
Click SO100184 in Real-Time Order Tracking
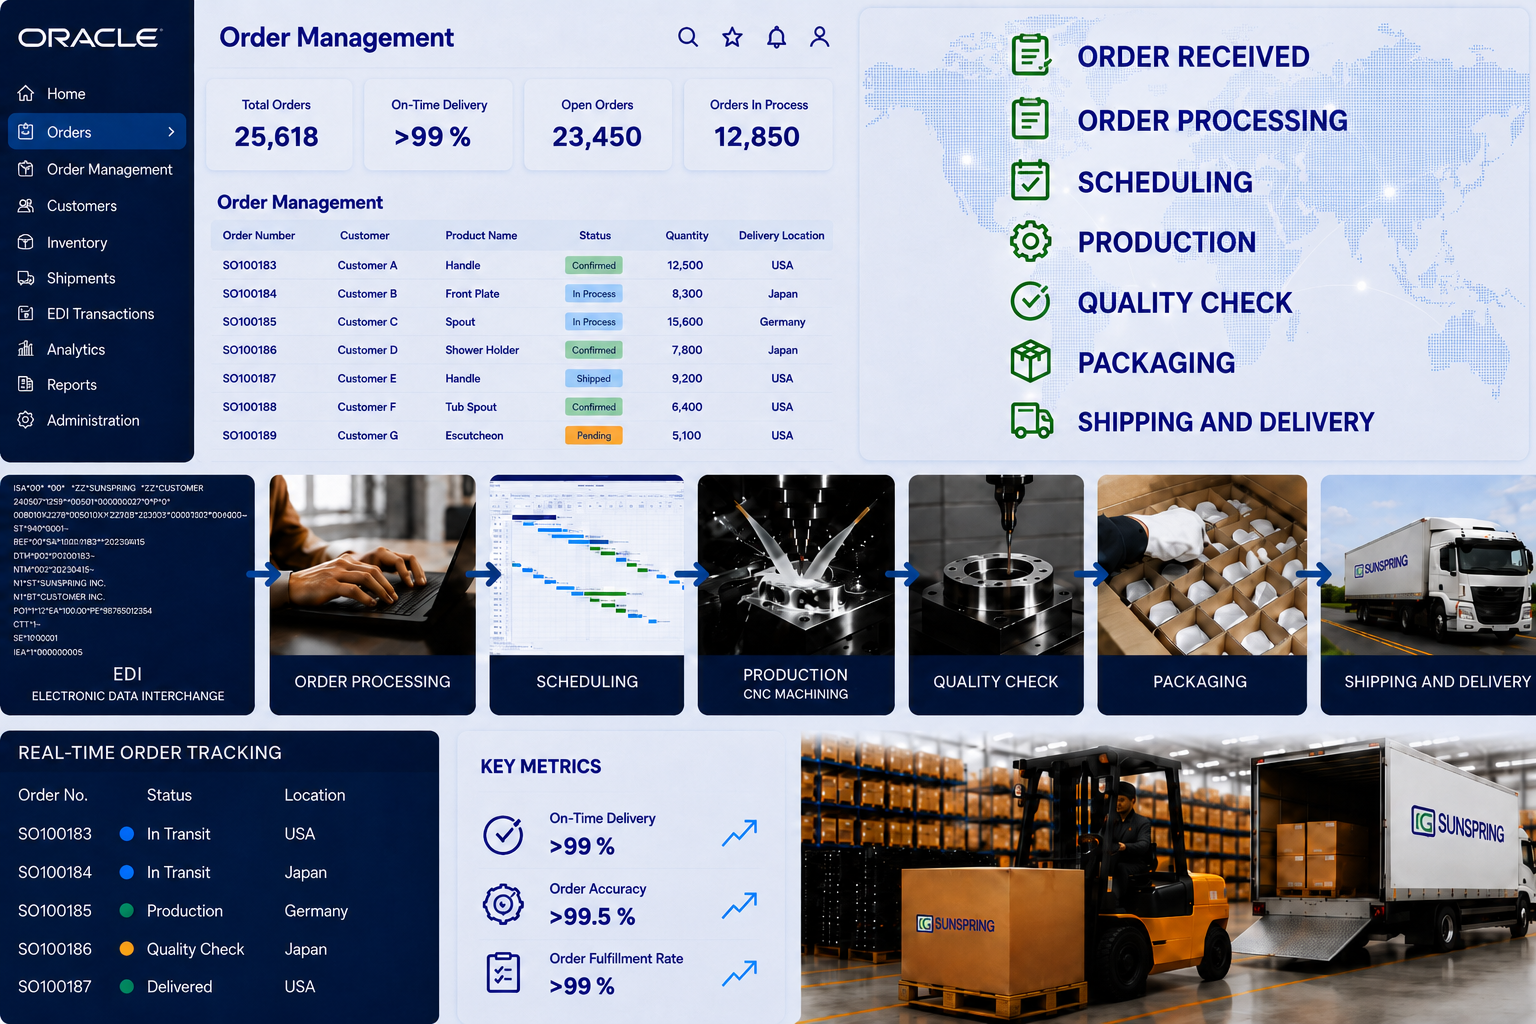coord(55,872)
